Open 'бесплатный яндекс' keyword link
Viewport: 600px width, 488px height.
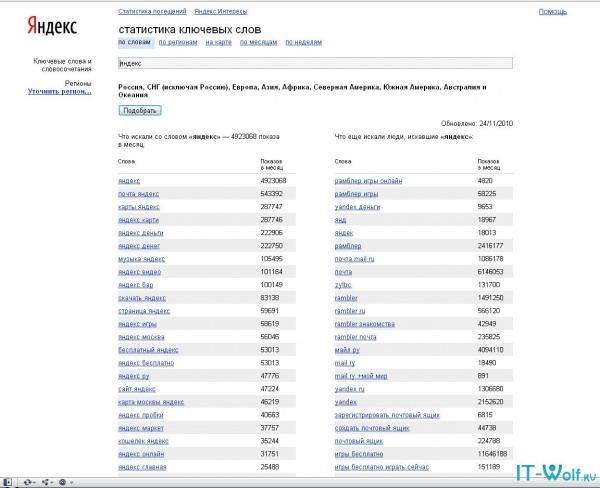click(x=148, y=350)
